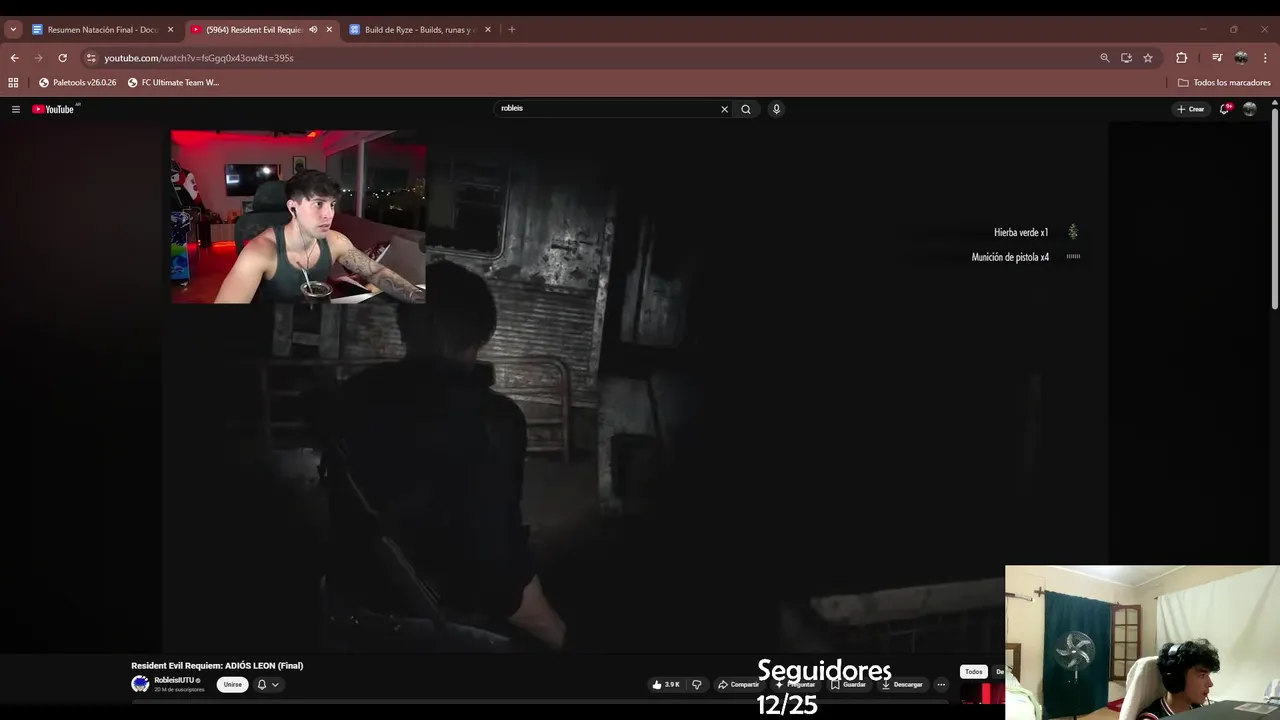The width and height of the screenshot is (1280, 720).
Task: Open the Chrome extensions puzzle icon
Action: (x=1181, y=58)
